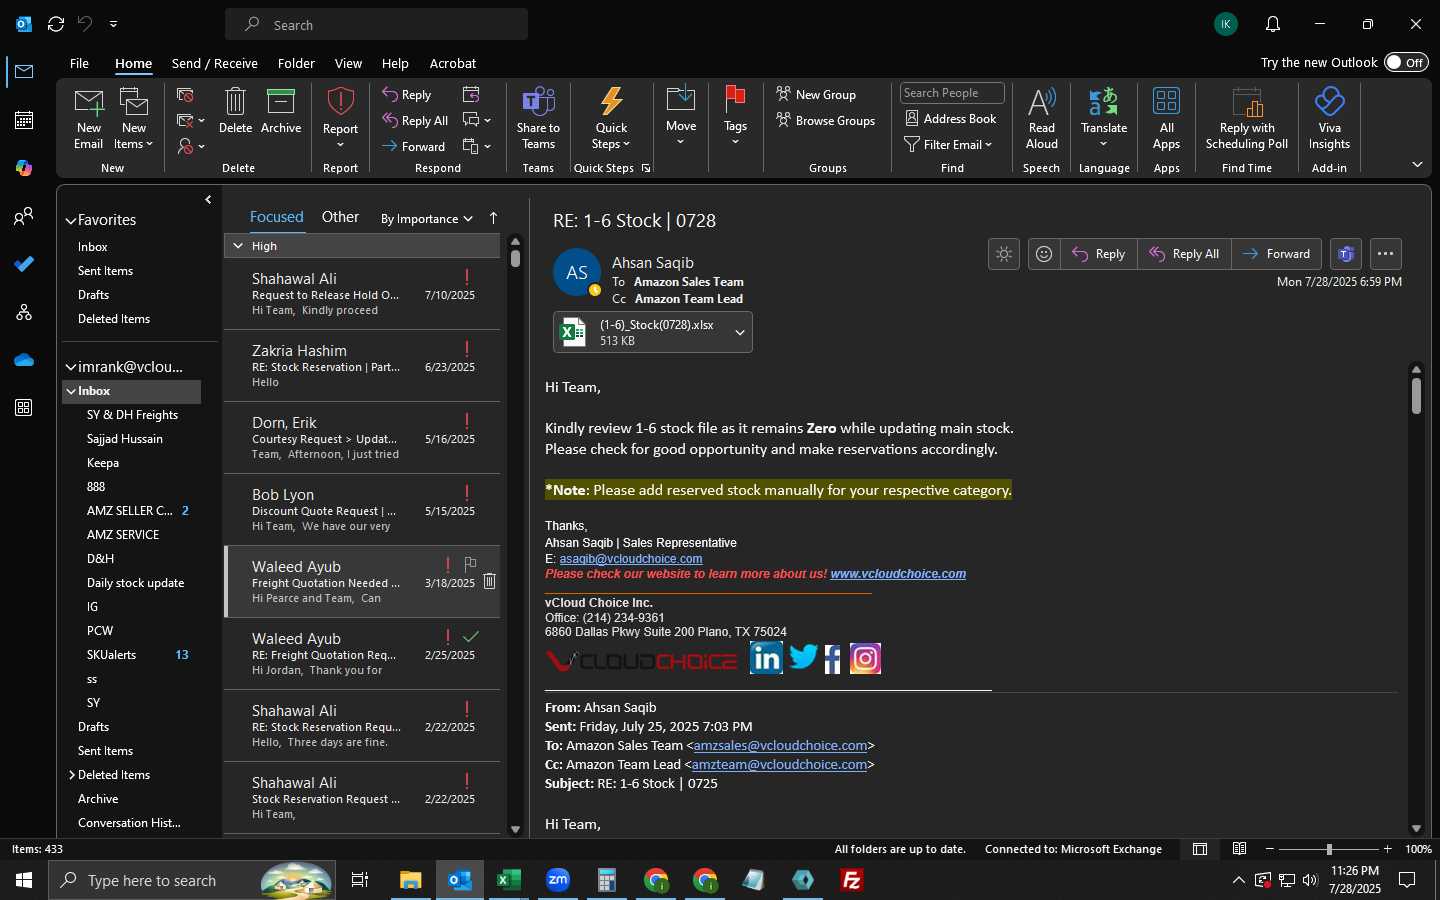Viewport: 1440px width, 900px height.
Task: Switch to the Other inbox tab
Action: click(x=340, y=217)
